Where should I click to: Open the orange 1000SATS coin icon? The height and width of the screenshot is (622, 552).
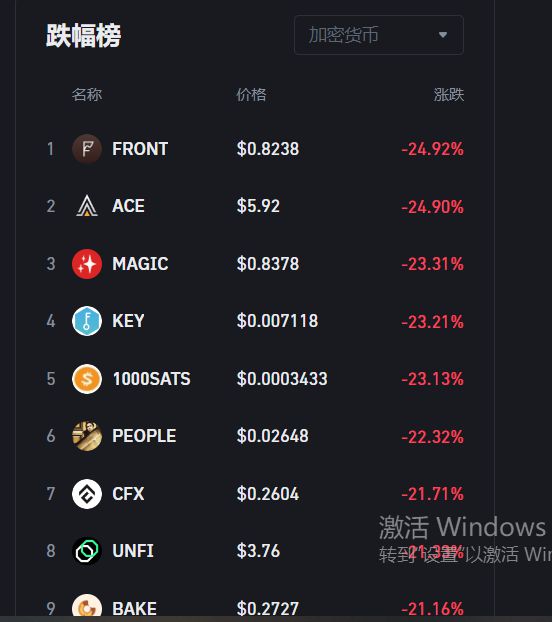pyautogui.click(x=87, y=379)
